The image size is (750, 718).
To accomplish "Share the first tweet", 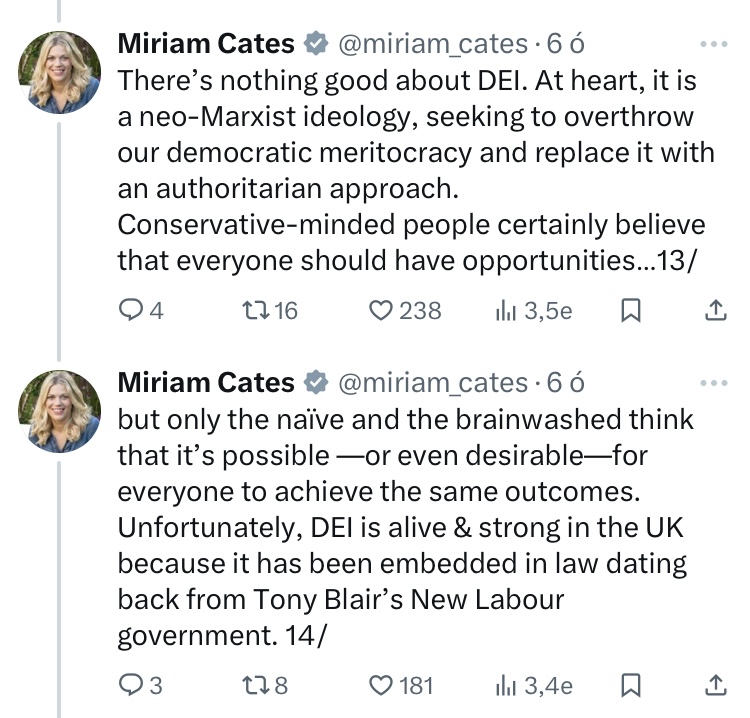I will (715, 311).
